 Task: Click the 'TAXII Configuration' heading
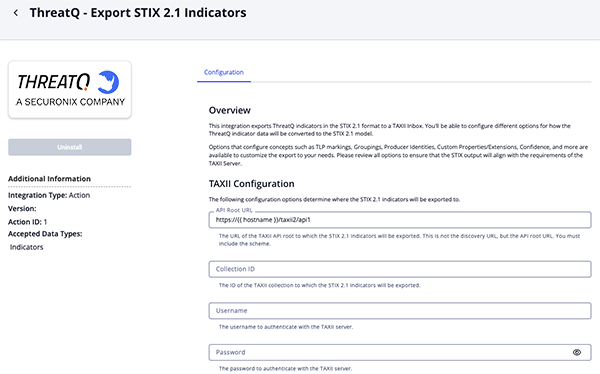click(x=251, y=184)
